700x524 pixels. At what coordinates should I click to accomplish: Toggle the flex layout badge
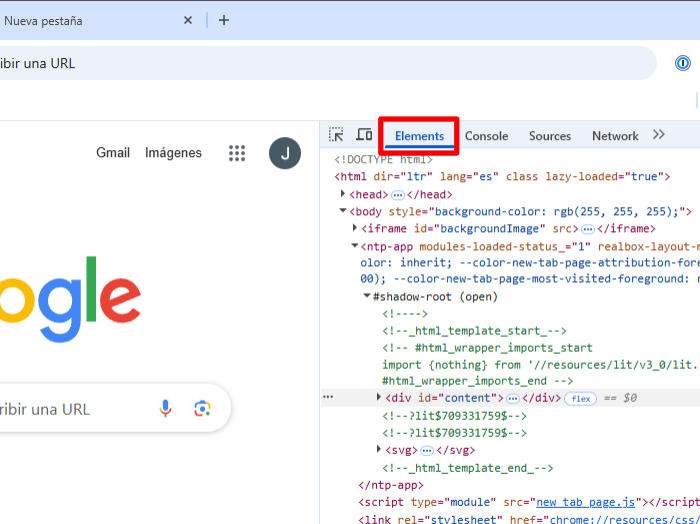581,398
